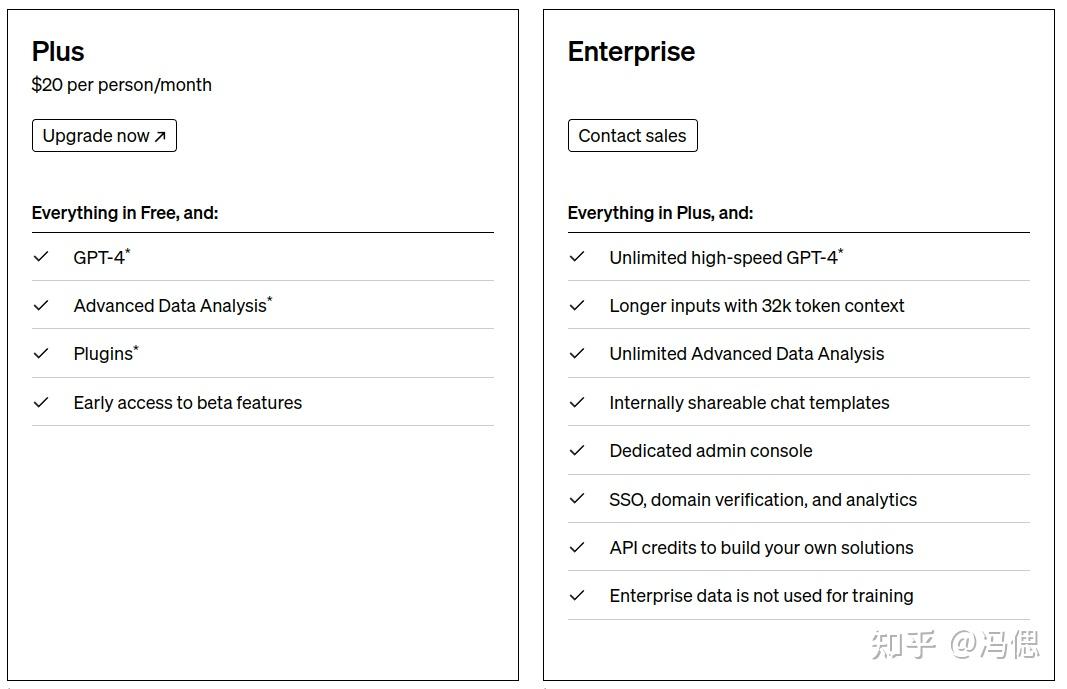The image size is (1067, 689).
Task: Click the Plugins feature text
Action: pos(103,354)
